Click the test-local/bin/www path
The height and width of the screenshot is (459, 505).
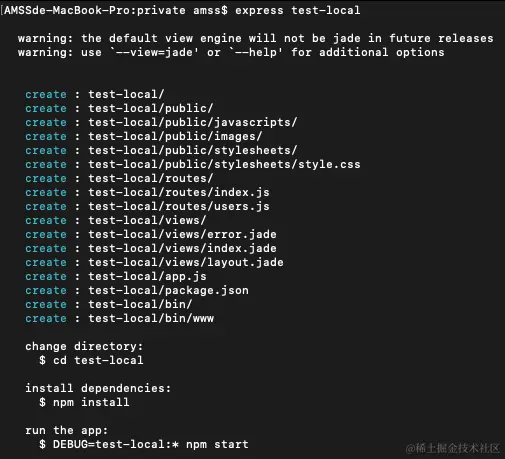(151, 318)
